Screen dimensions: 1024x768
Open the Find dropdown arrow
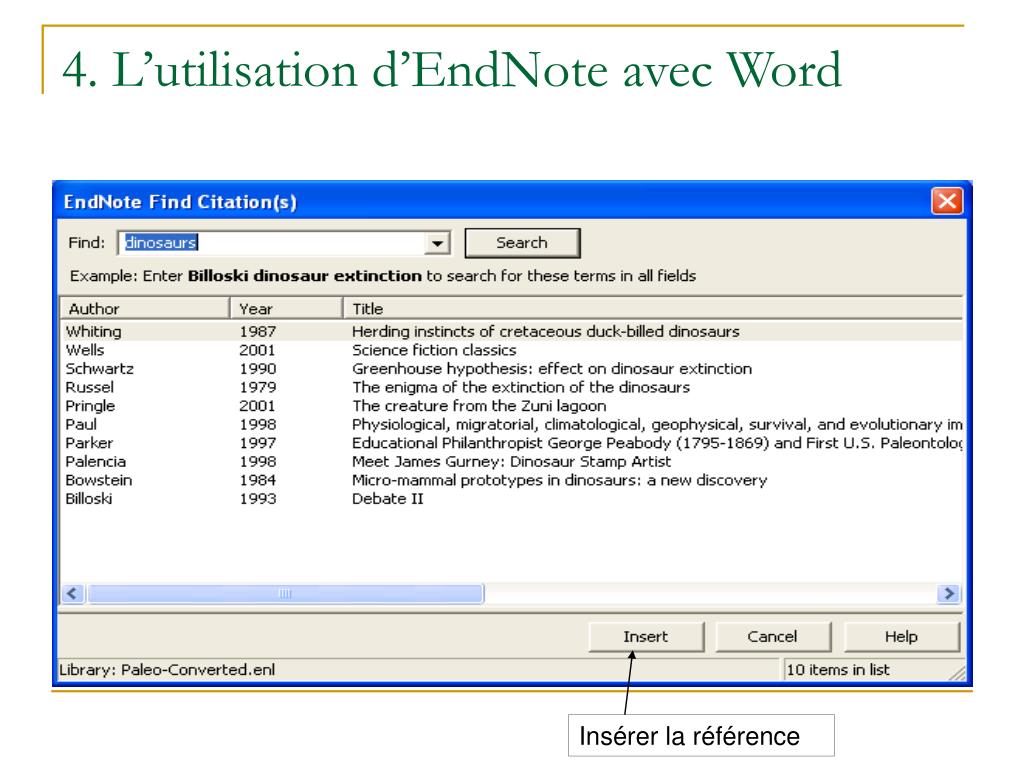coord(437,244)
